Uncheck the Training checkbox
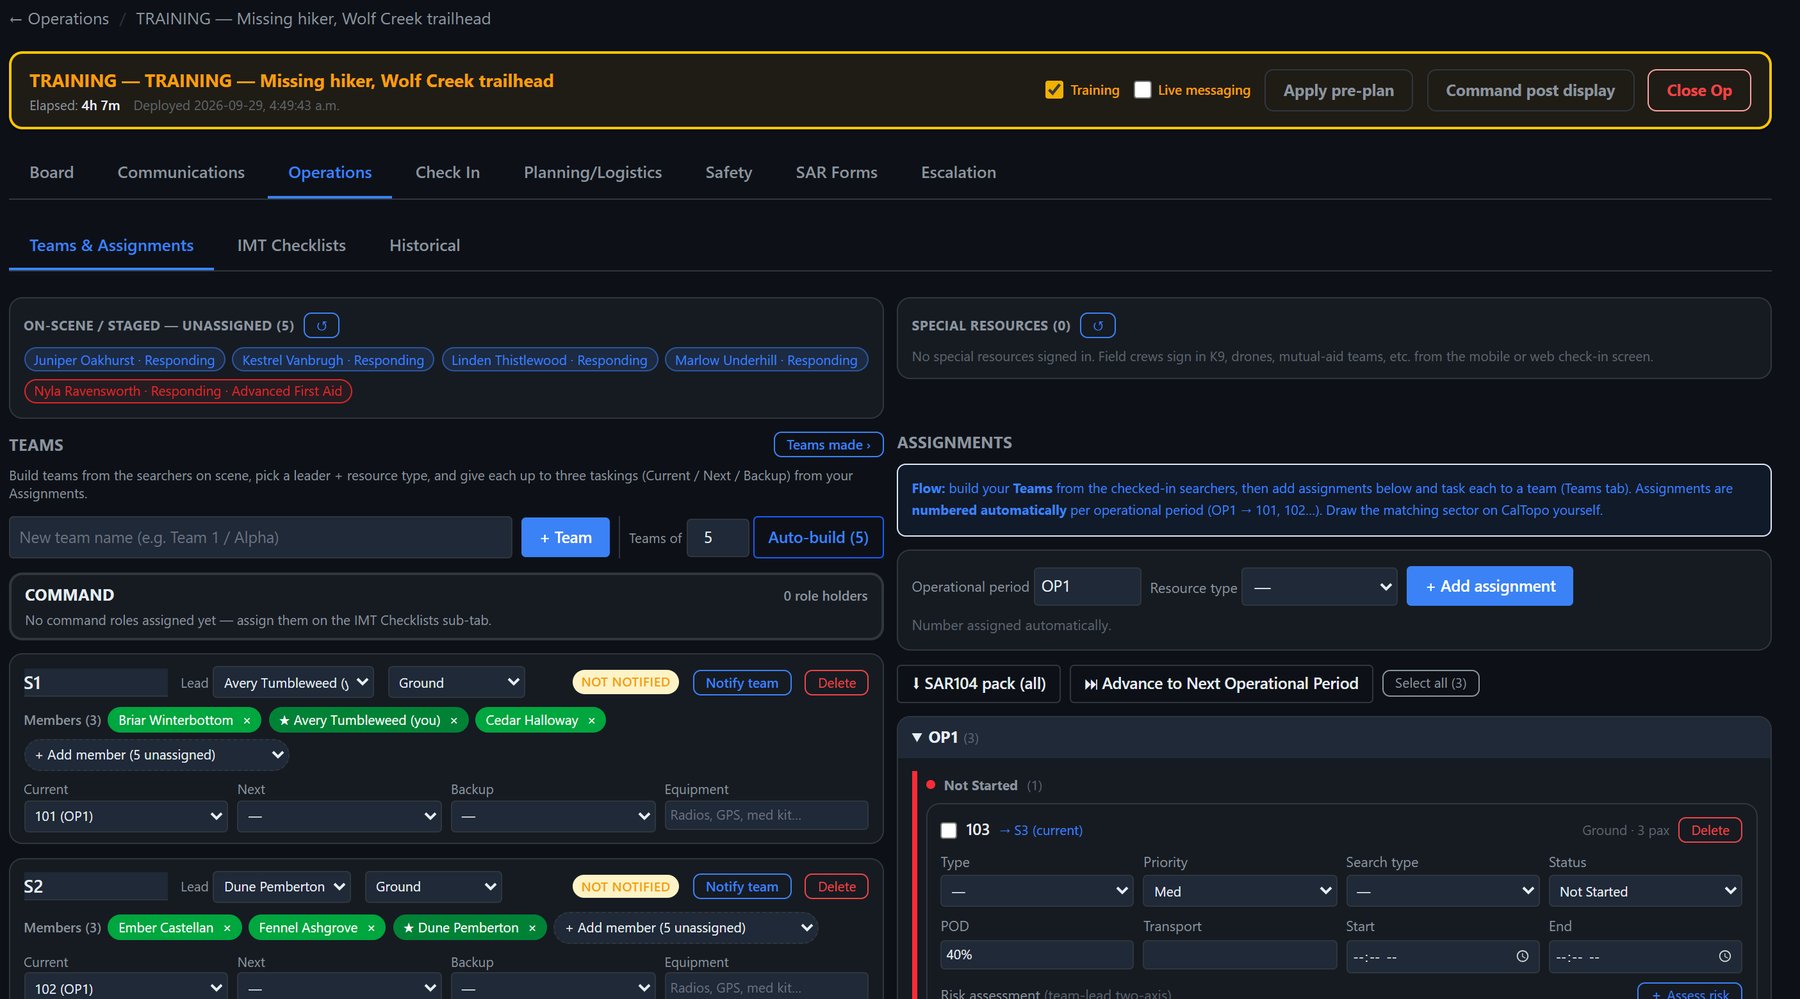The width and height of the screenshot is (1800, 999). coord(1054,90)
